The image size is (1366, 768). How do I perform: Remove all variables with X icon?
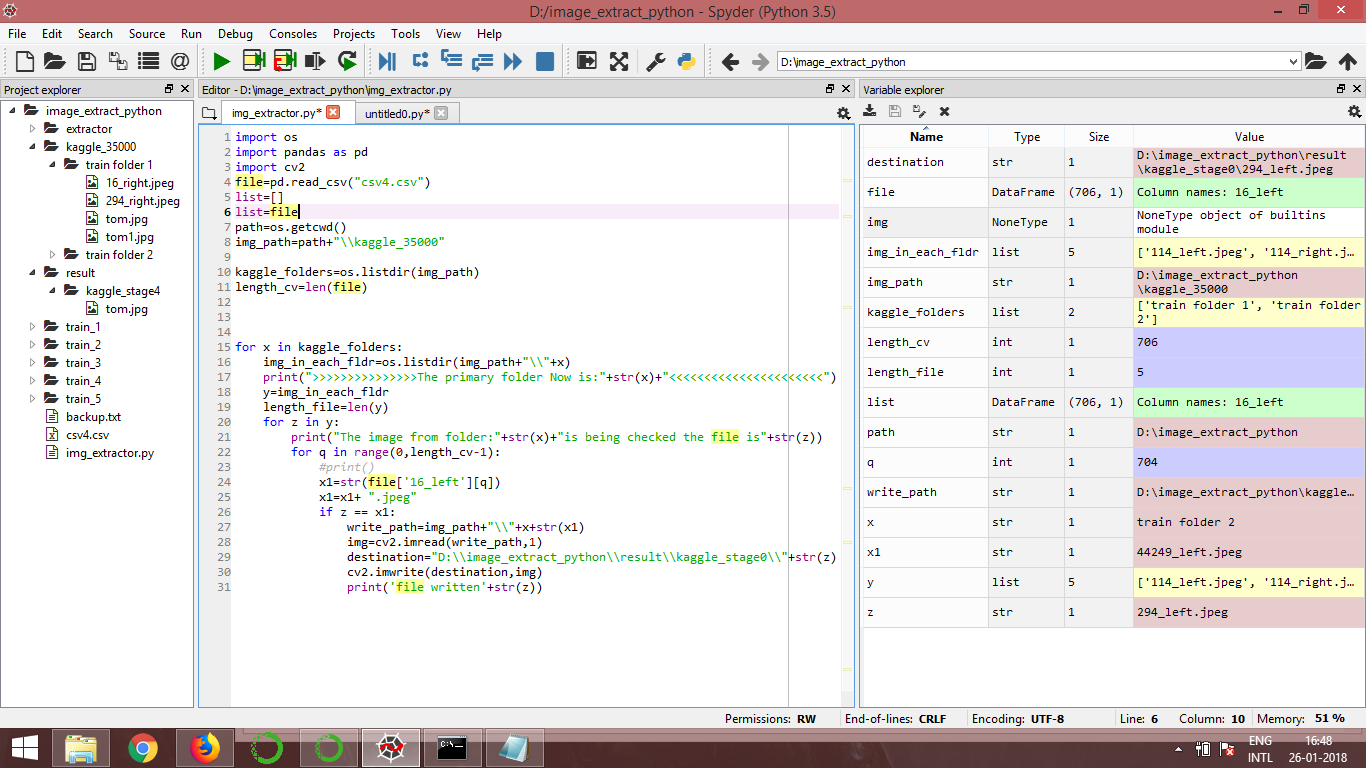click(x=944, y=112)
